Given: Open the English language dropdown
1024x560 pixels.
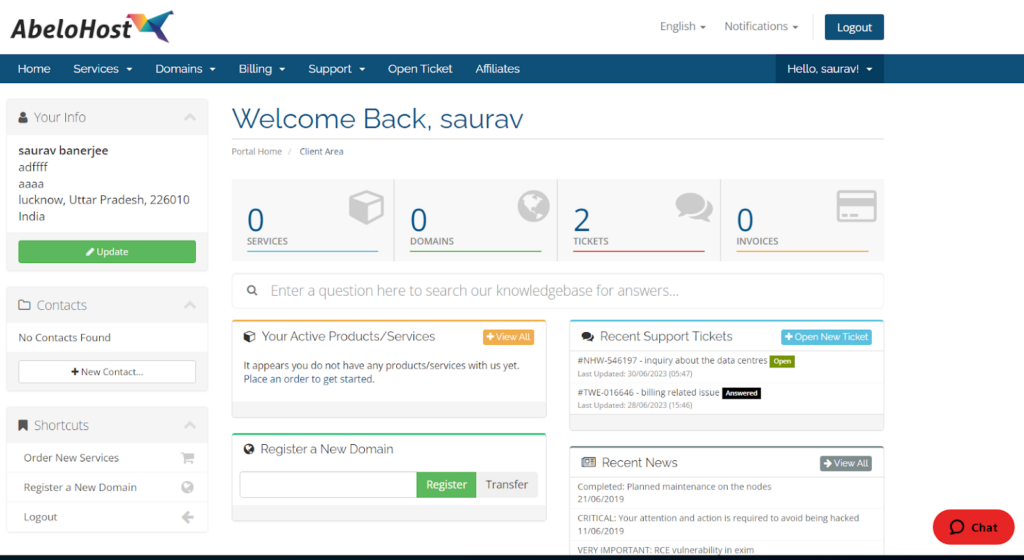Looking at the screenshot, I should 682,27.
